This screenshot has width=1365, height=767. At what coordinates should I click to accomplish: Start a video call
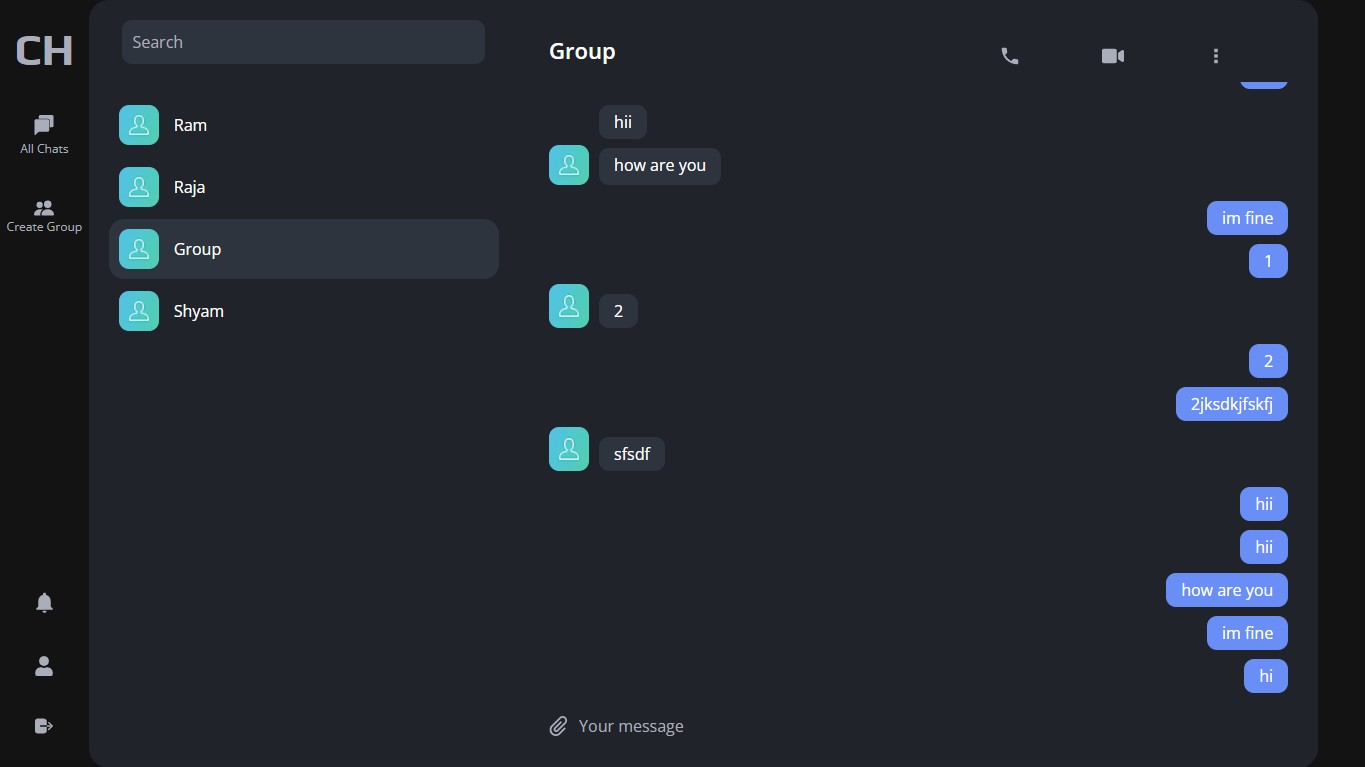[1113, 56]
